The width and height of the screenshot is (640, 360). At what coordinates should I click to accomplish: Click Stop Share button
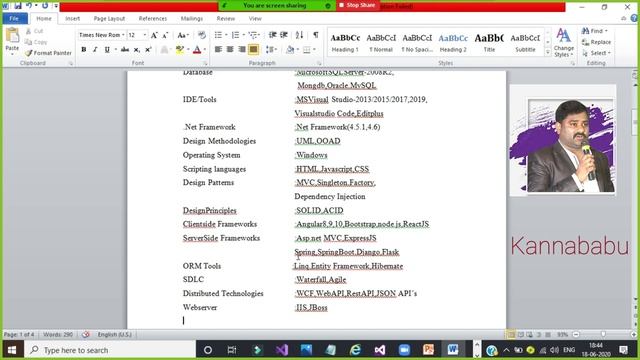(357, 5)
